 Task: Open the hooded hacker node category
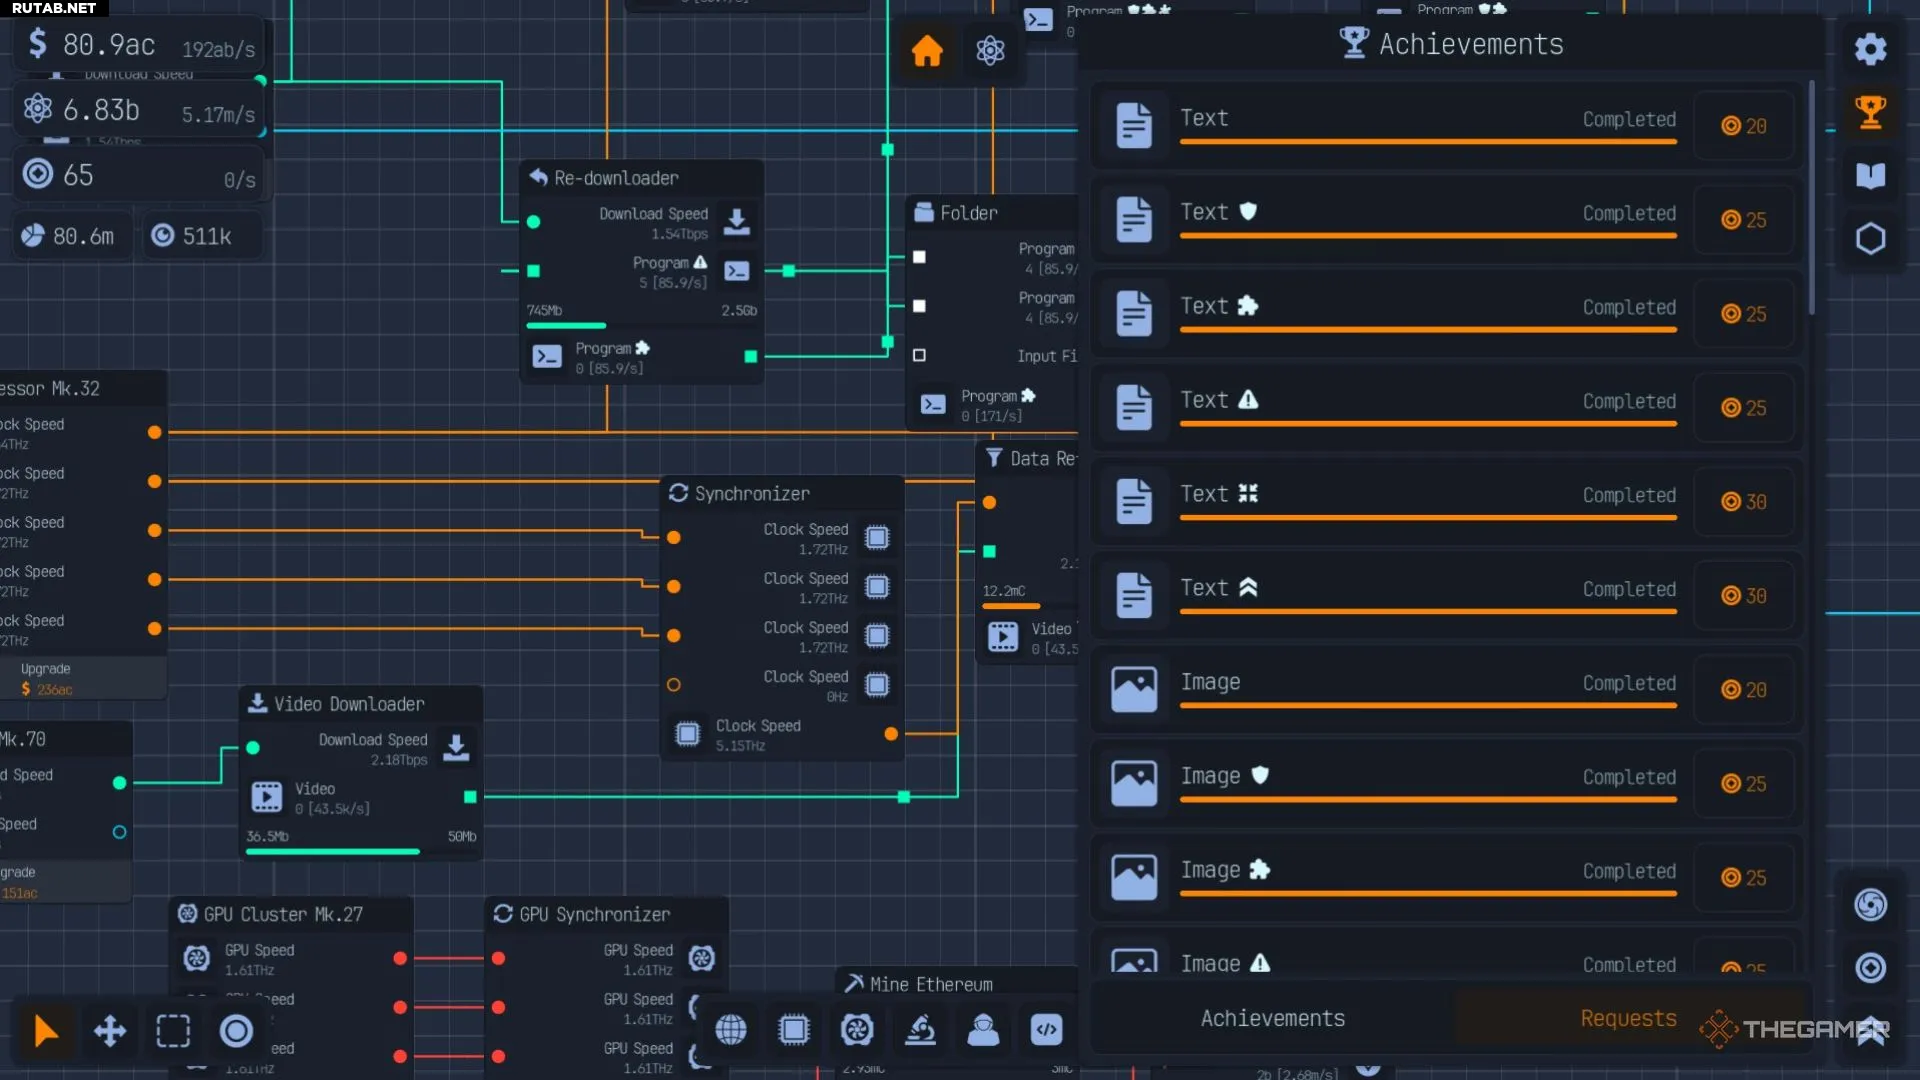point(983,1029)
